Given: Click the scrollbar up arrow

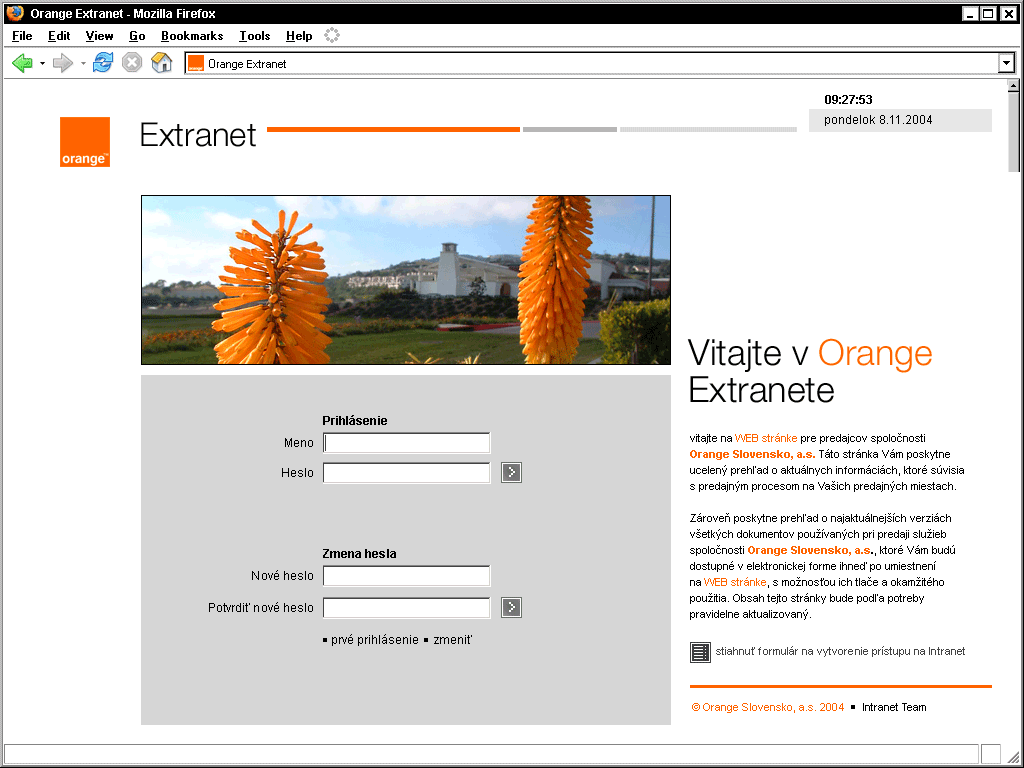Looking at the screenshot, I should 1013,86.
